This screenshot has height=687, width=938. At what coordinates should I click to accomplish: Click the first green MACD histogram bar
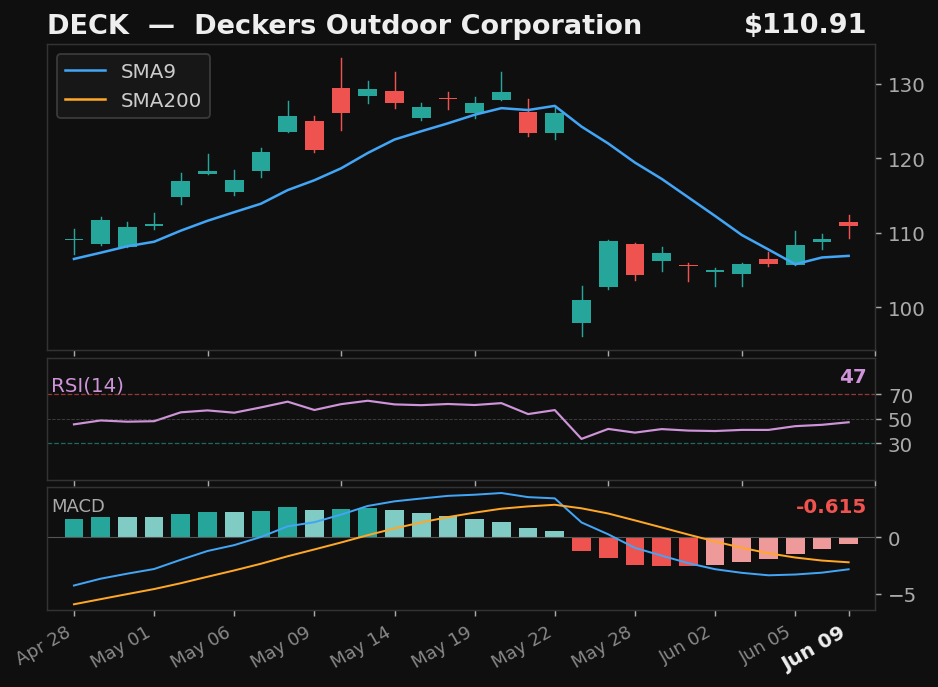(x=74, y=528)
